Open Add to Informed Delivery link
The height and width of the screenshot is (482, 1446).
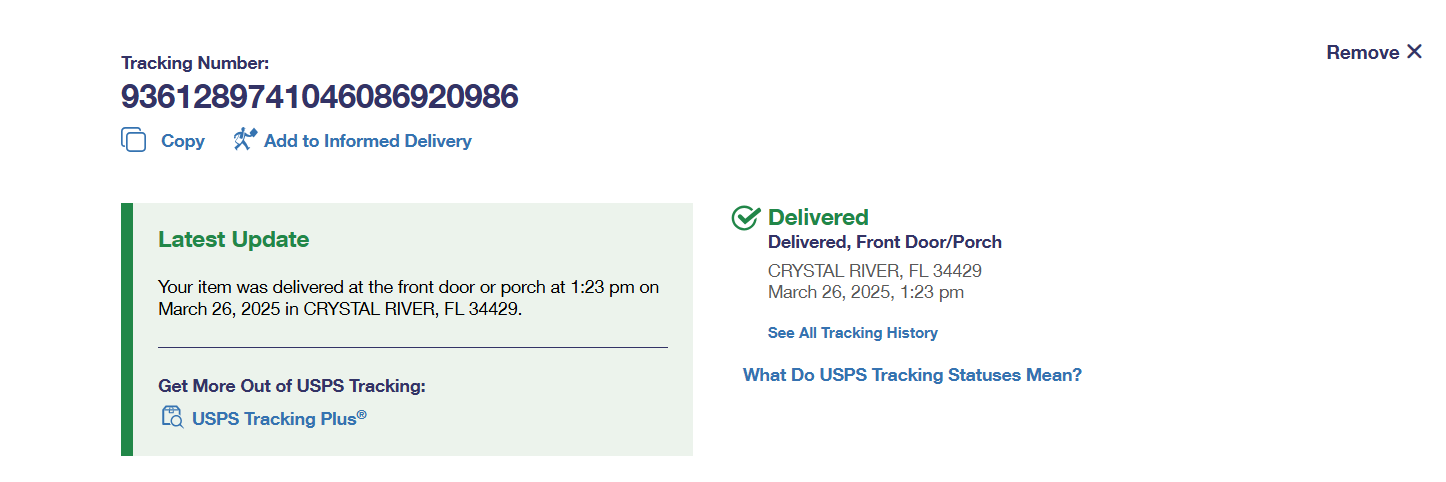[x=368, y=141]
